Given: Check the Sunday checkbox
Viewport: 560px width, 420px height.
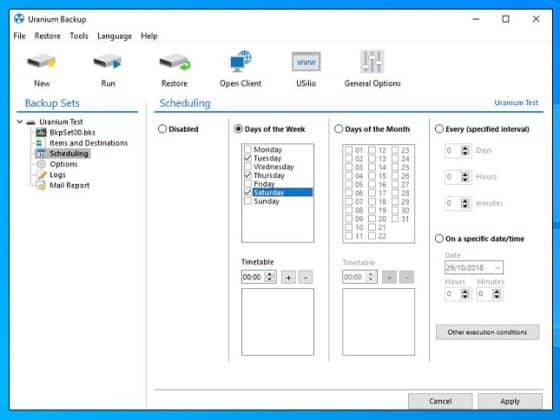Looking at the screenshot, I should (248, 201).
